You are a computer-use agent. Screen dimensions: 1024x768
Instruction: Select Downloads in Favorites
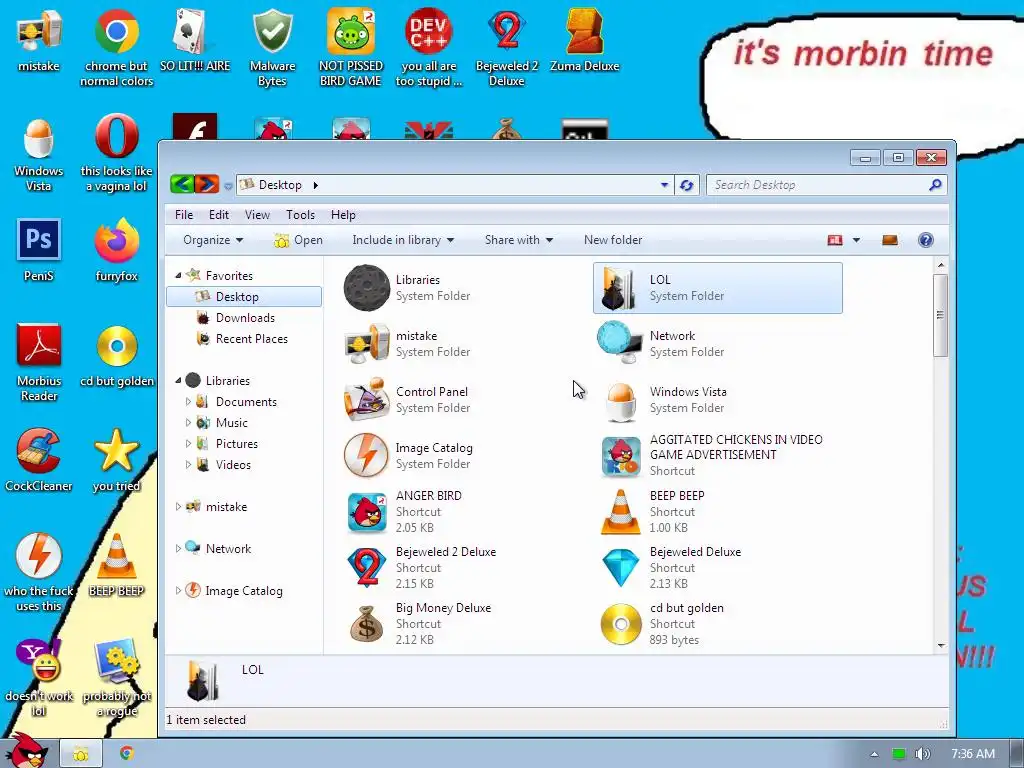245,318
